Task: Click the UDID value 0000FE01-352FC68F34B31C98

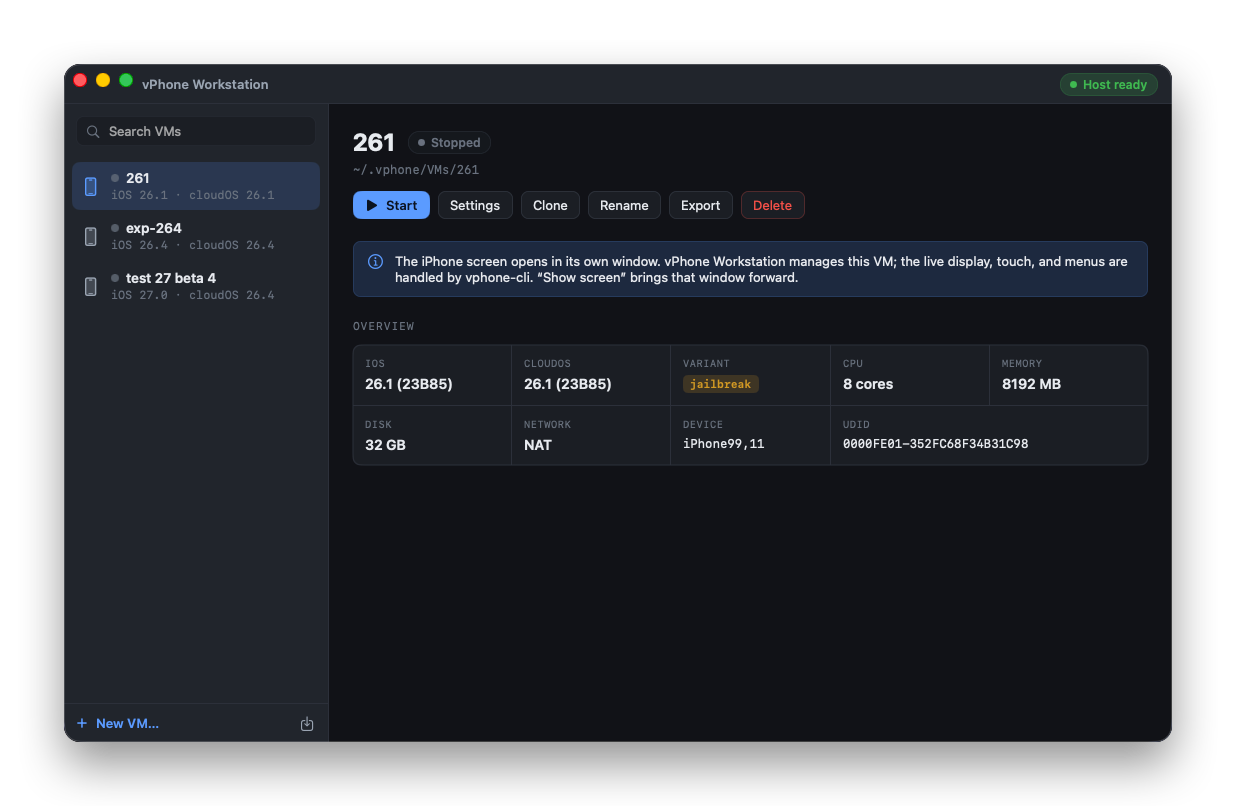Action: tap(935, 444)
